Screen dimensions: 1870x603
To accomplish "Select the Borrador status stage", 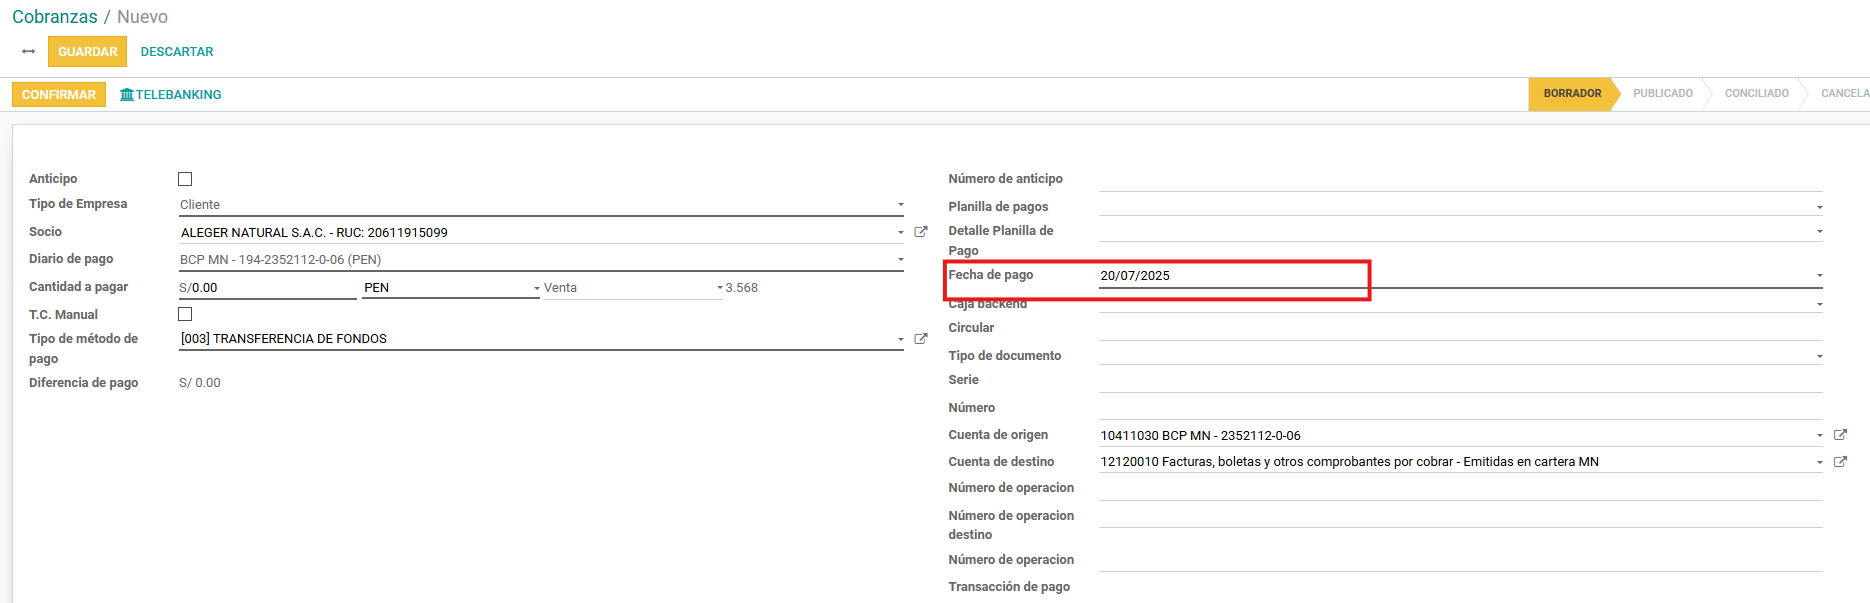I will point(1572,94).
